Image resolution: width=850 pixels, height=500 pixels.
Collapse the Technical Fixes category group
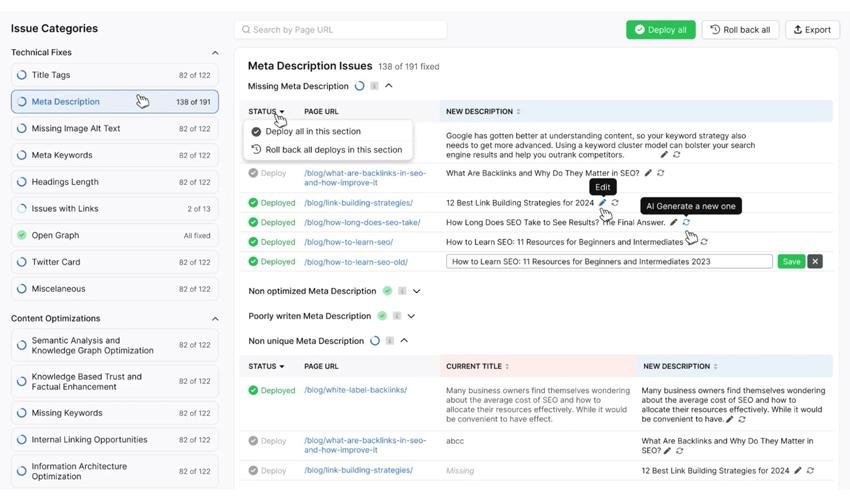[x=214, y=52]
